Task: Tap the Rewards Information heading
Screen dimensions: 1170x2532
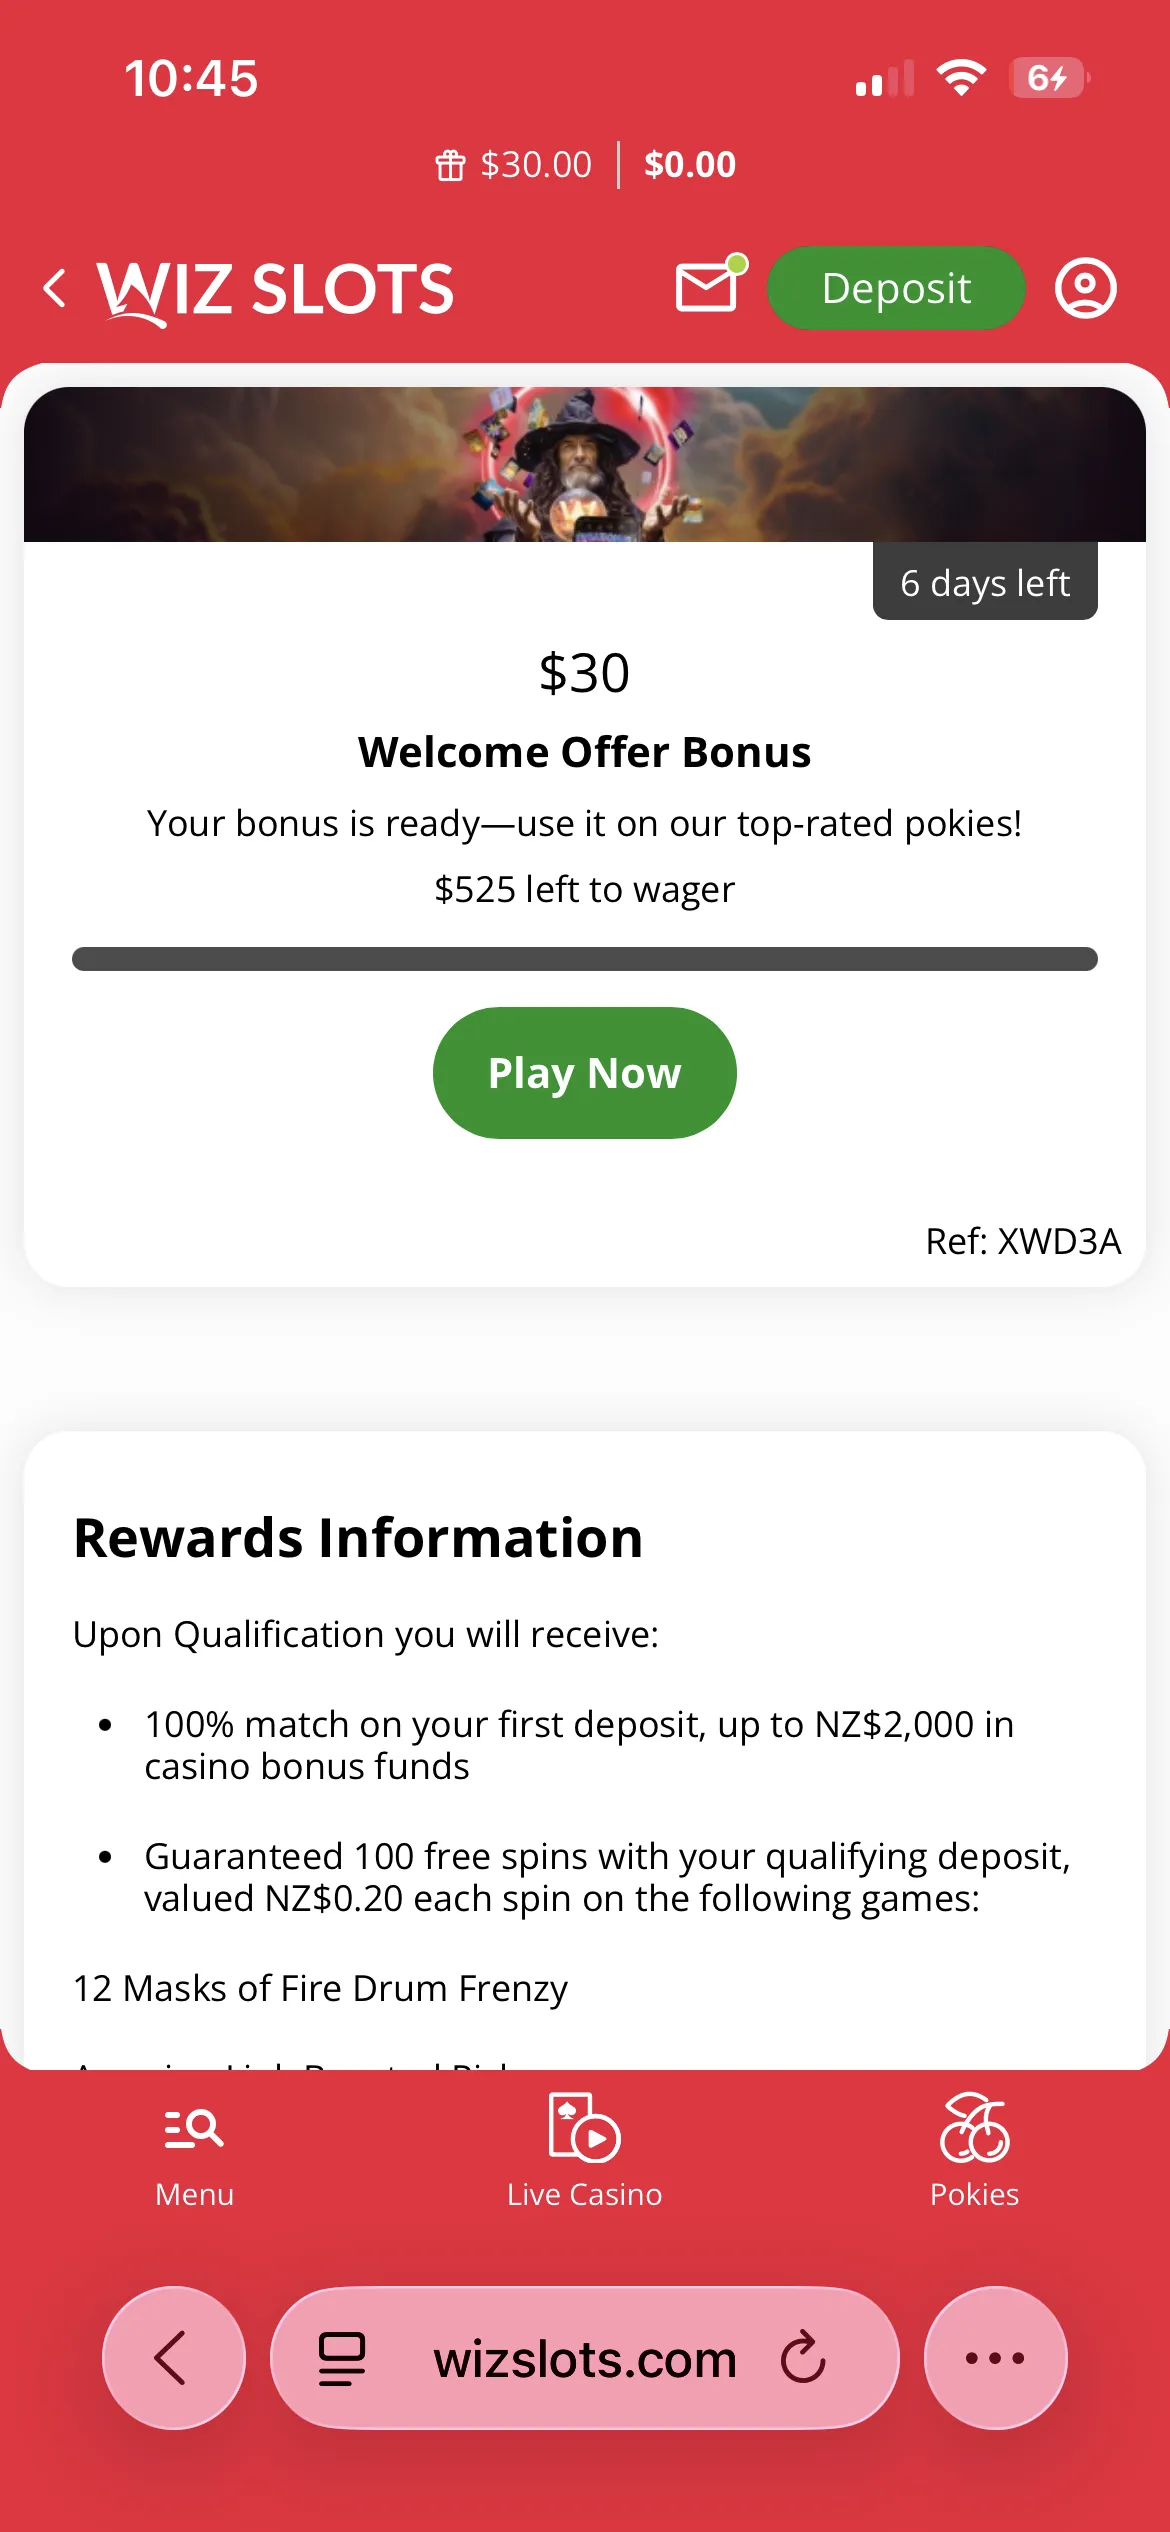Action: pos(358,1538)
